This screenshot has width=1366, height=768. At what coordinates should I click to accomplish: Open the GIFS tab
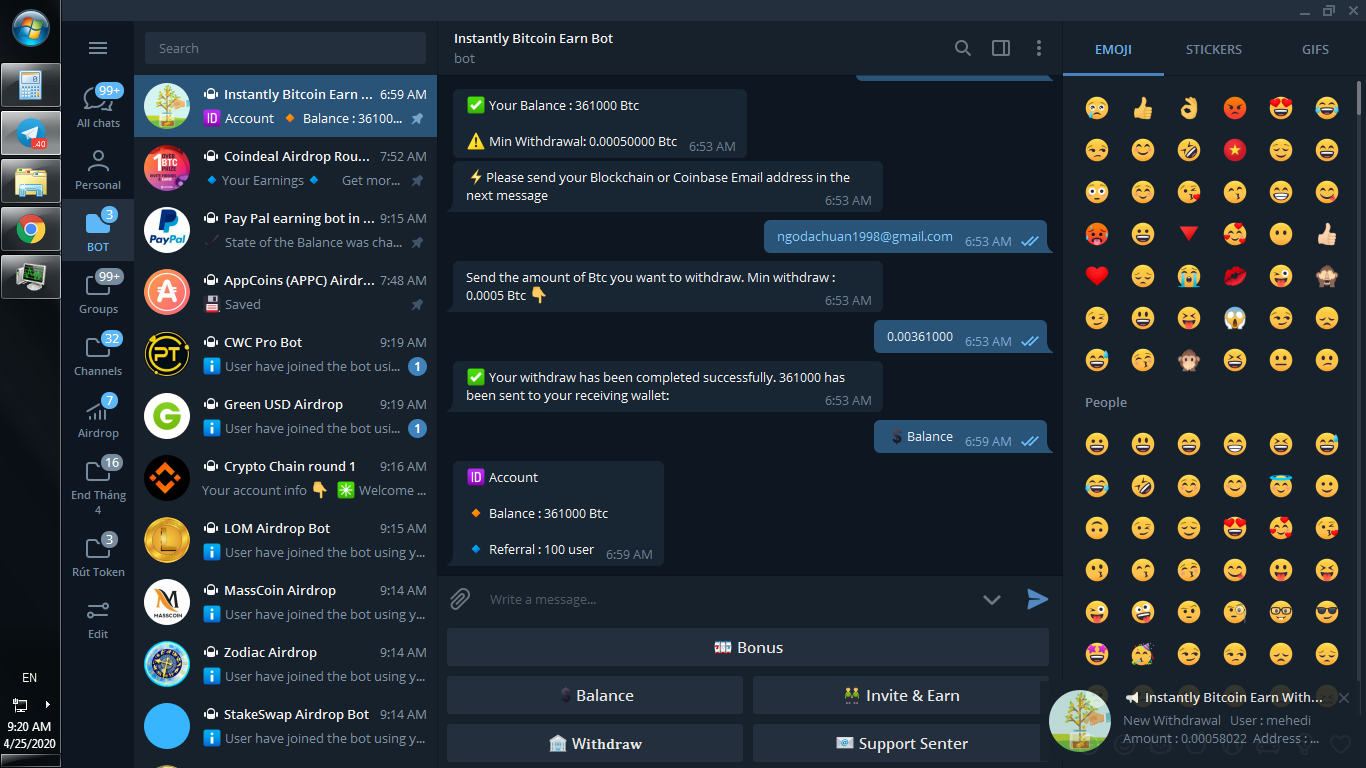pyautogui.click(x=1315, y=50)
